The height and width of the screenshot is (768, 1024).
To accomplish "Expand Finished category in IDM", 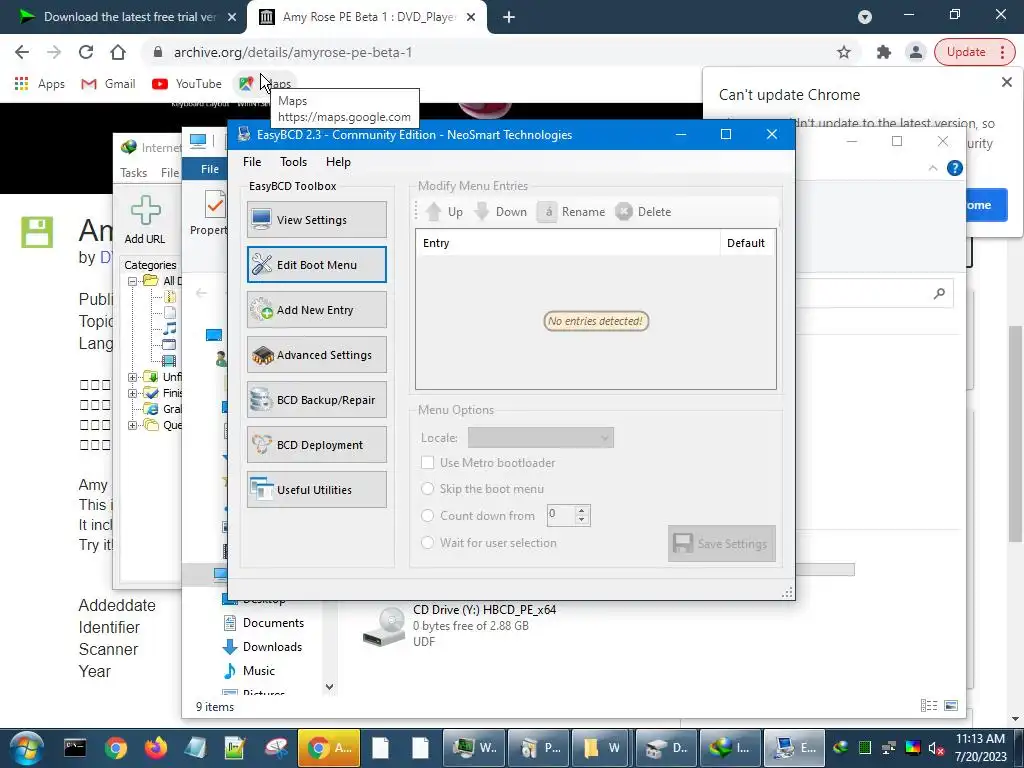I will click(x=133, y=393).
